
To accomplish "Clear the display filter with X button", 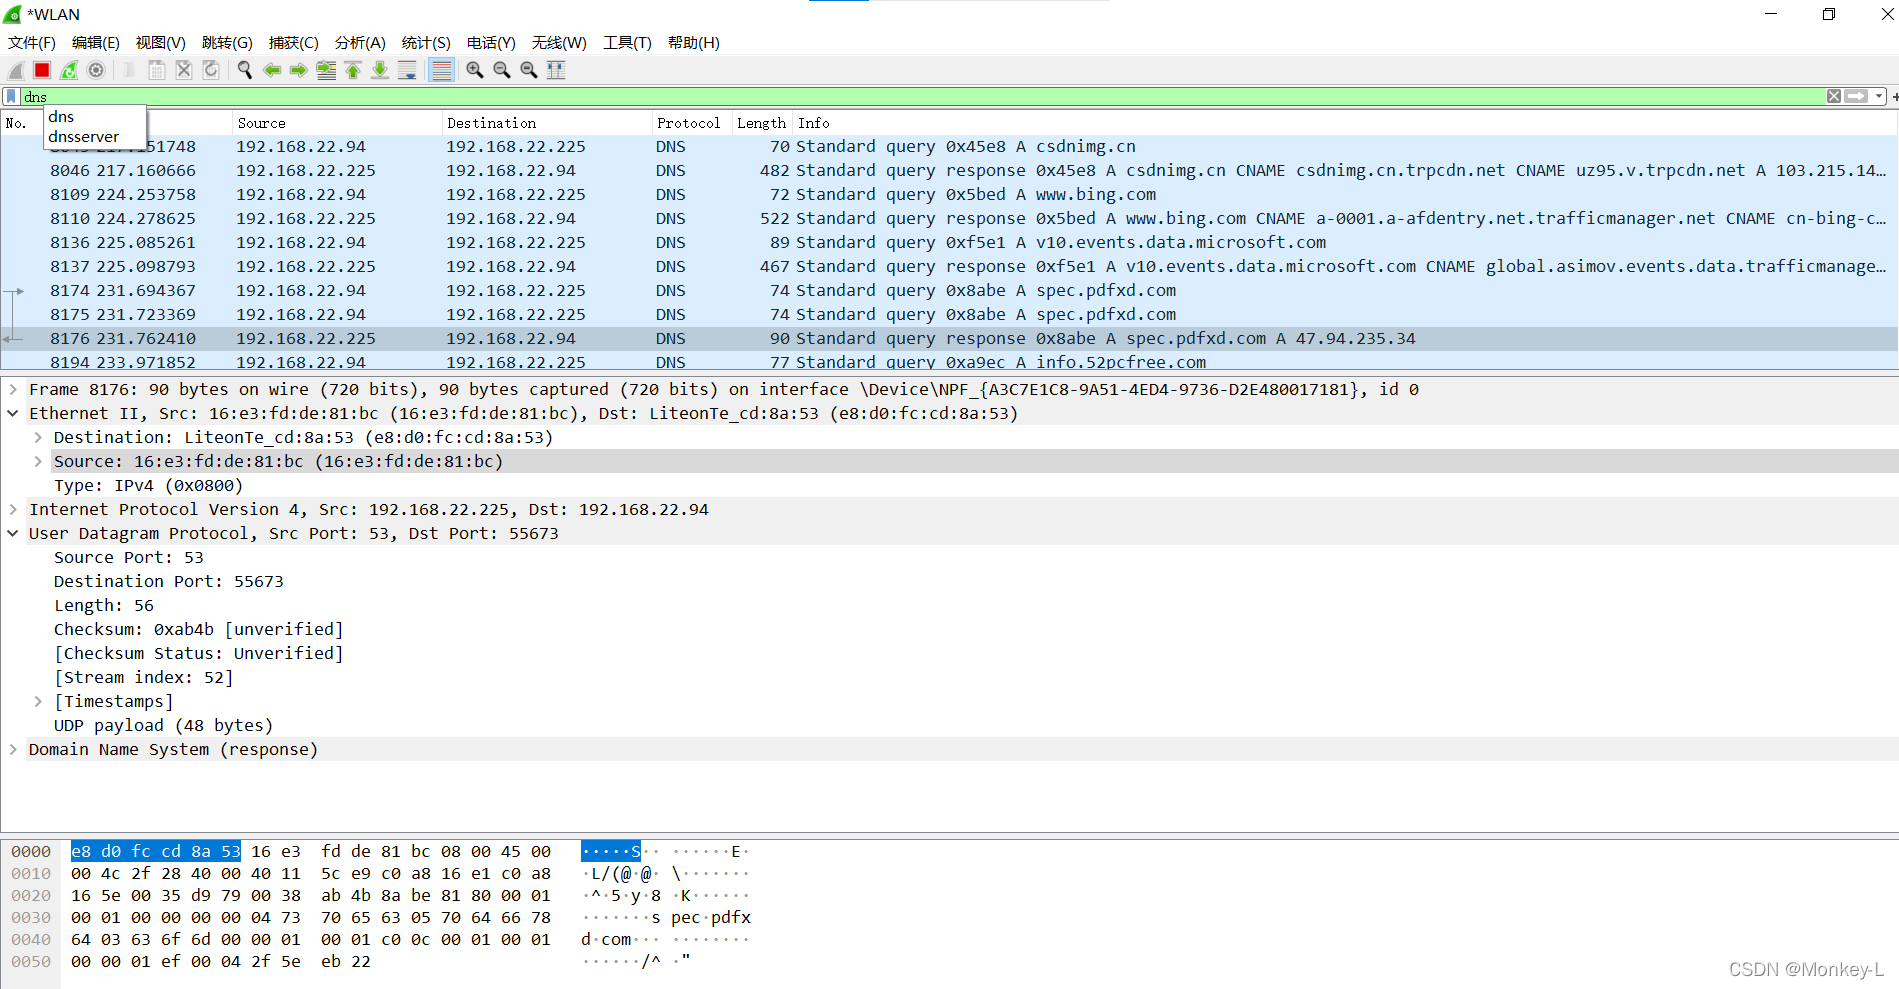I will pos(1834,96).
